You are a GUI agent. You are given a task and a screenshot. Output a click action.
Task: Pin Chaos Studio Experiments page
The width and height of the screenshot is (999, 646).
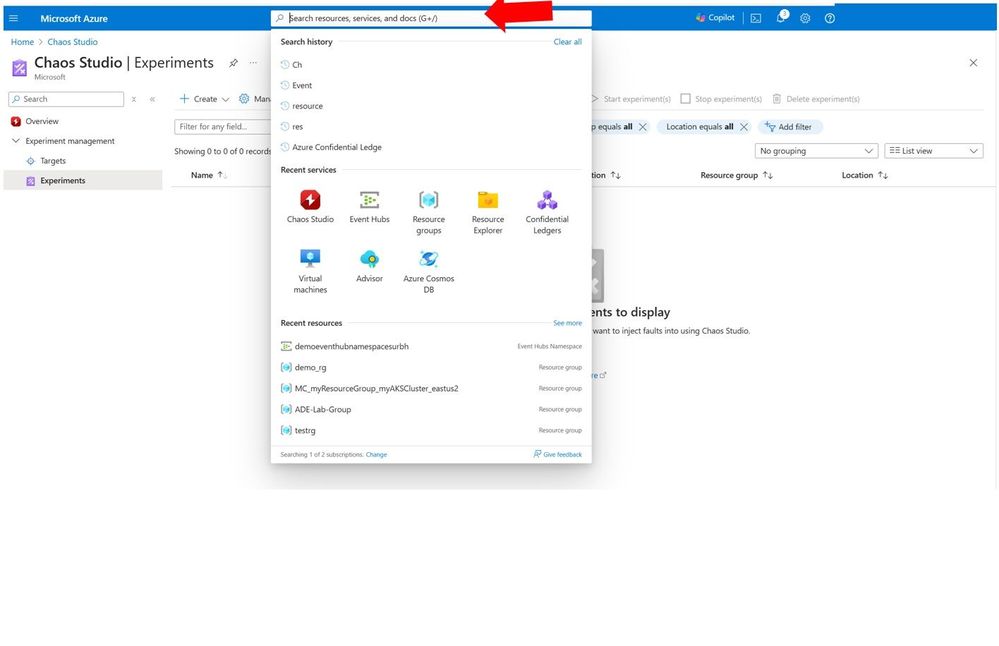click(x=234, y=62)
